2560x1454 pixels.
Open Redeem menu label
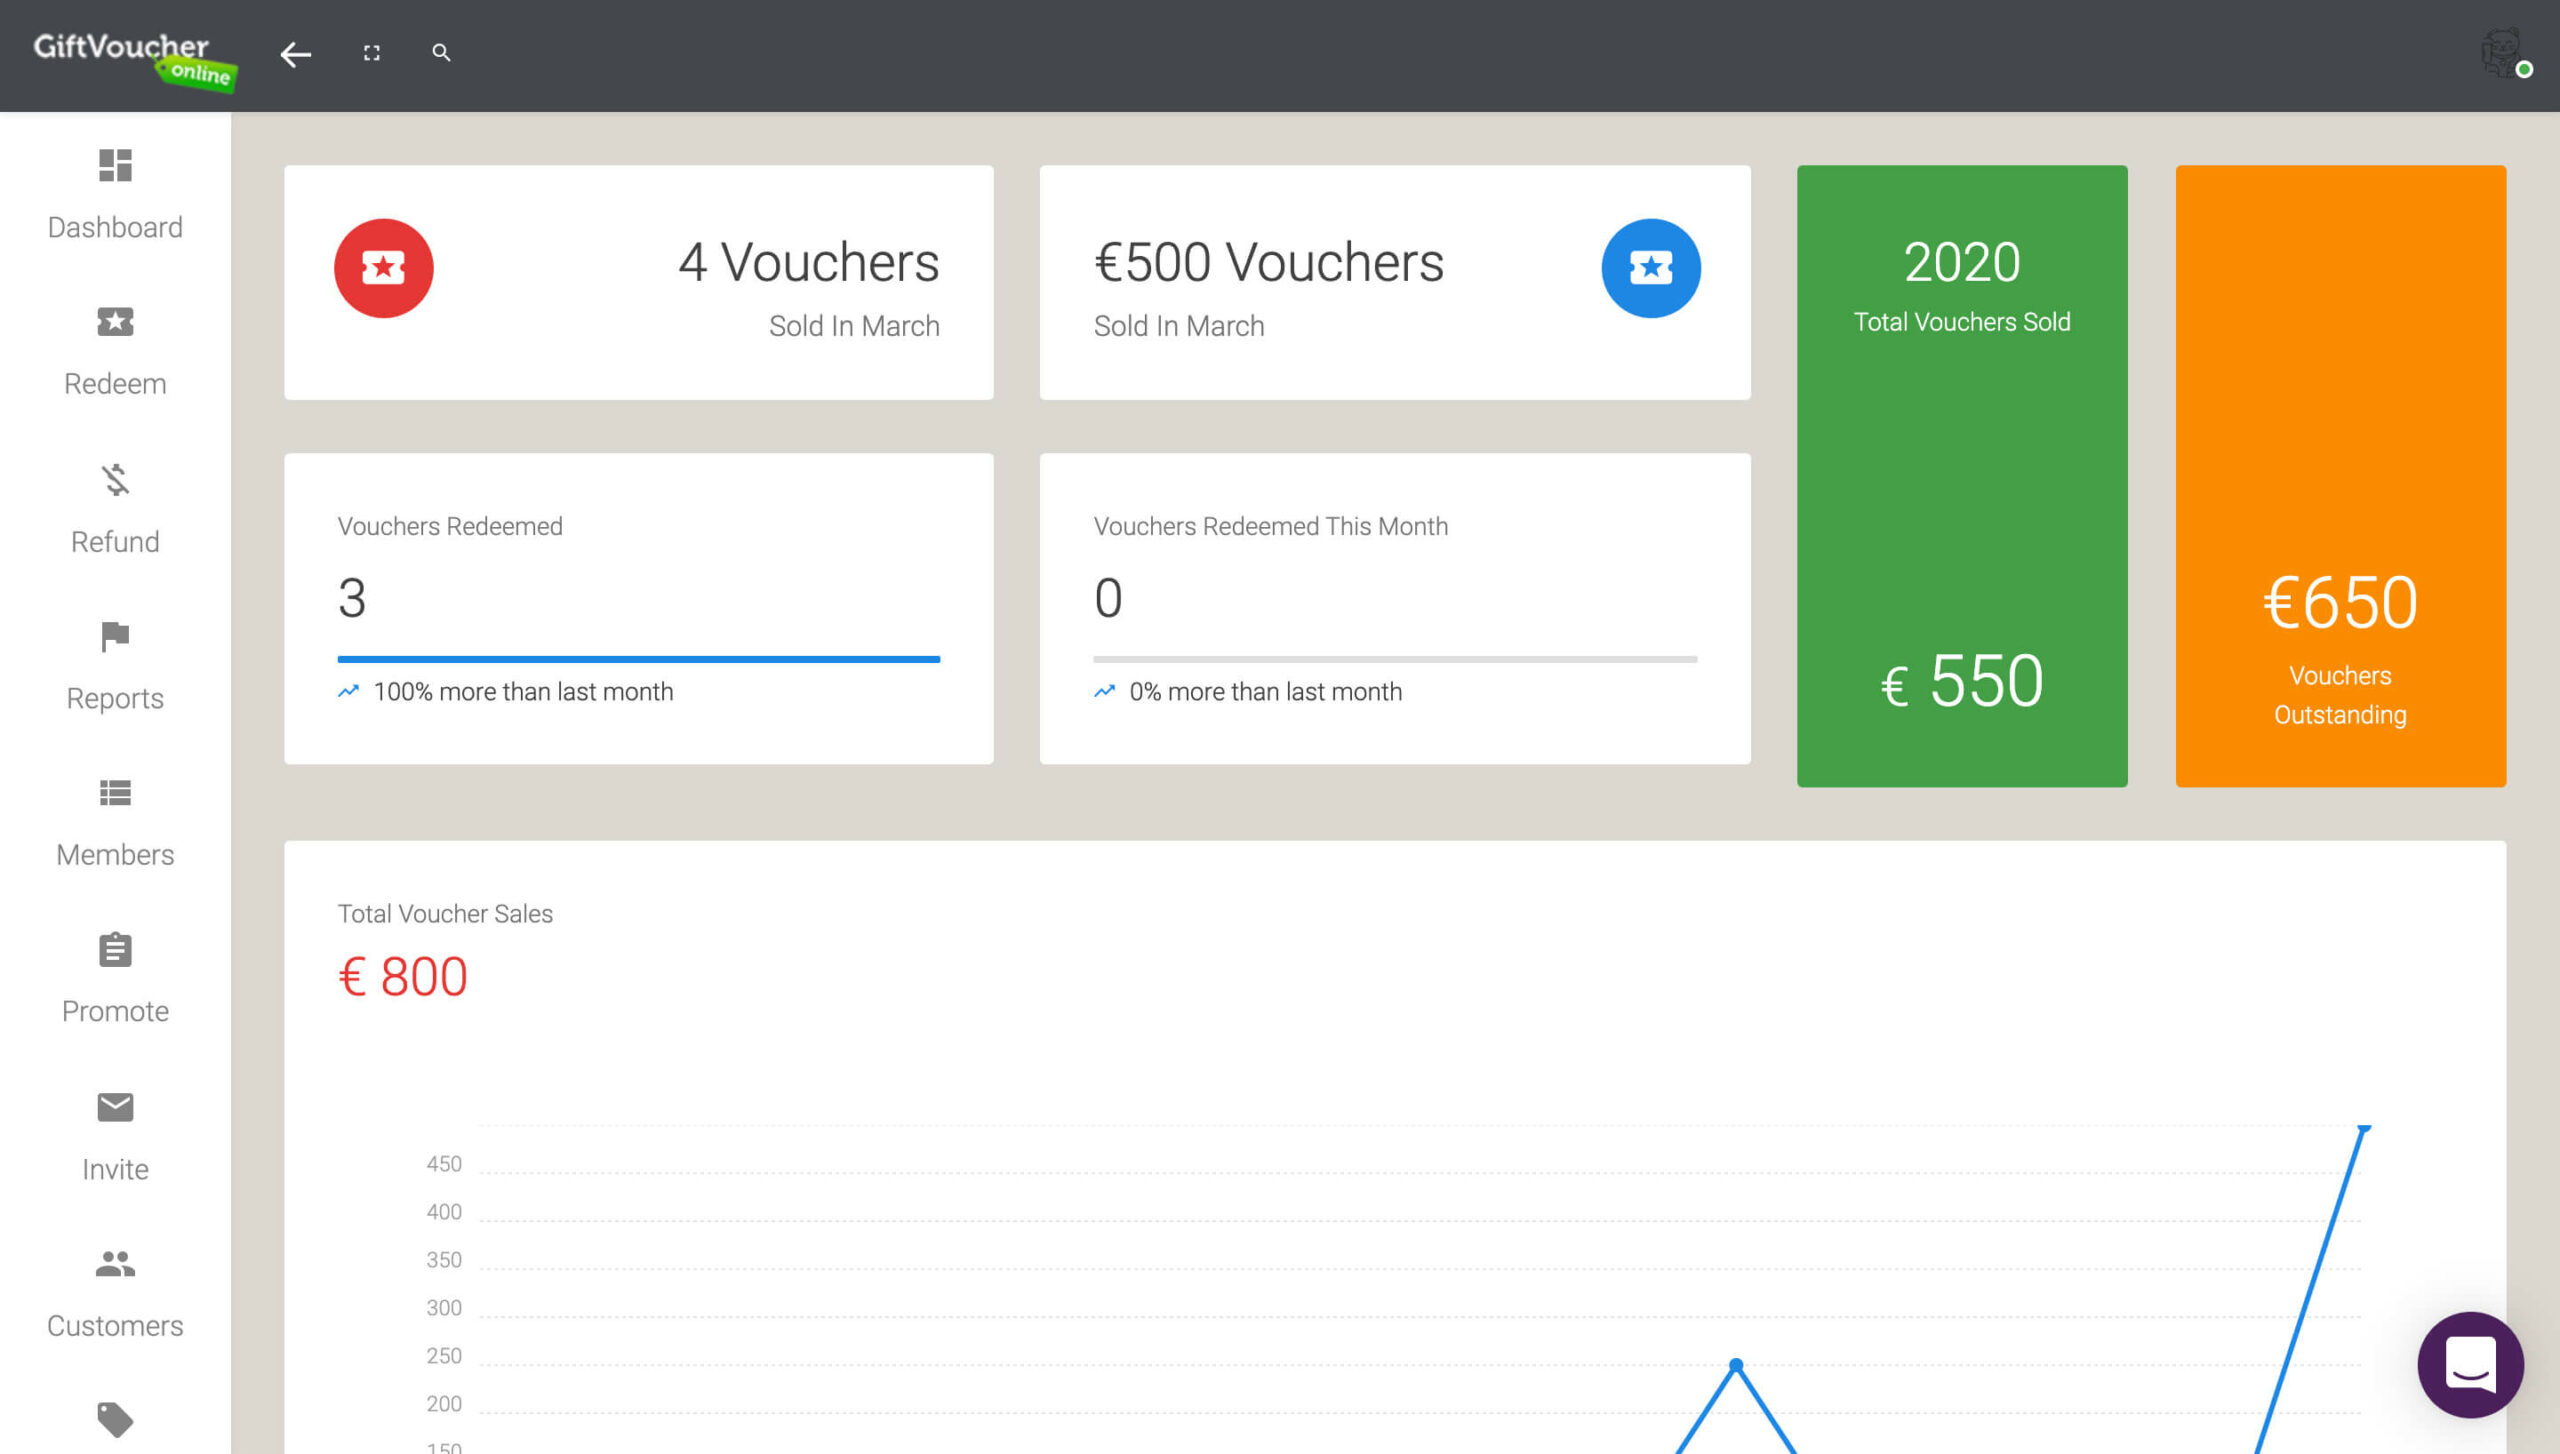115,384
